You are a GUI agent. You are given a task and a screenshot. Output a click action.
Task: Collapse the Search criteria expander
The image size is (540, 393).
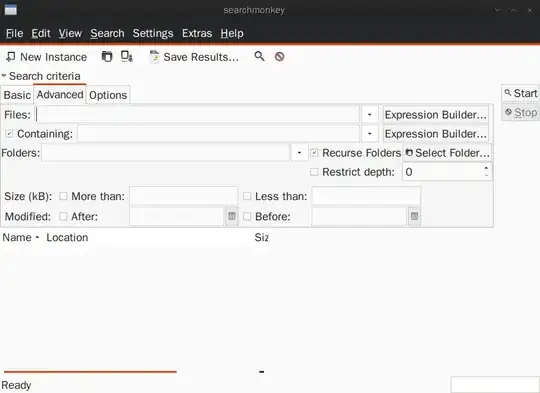4,75
